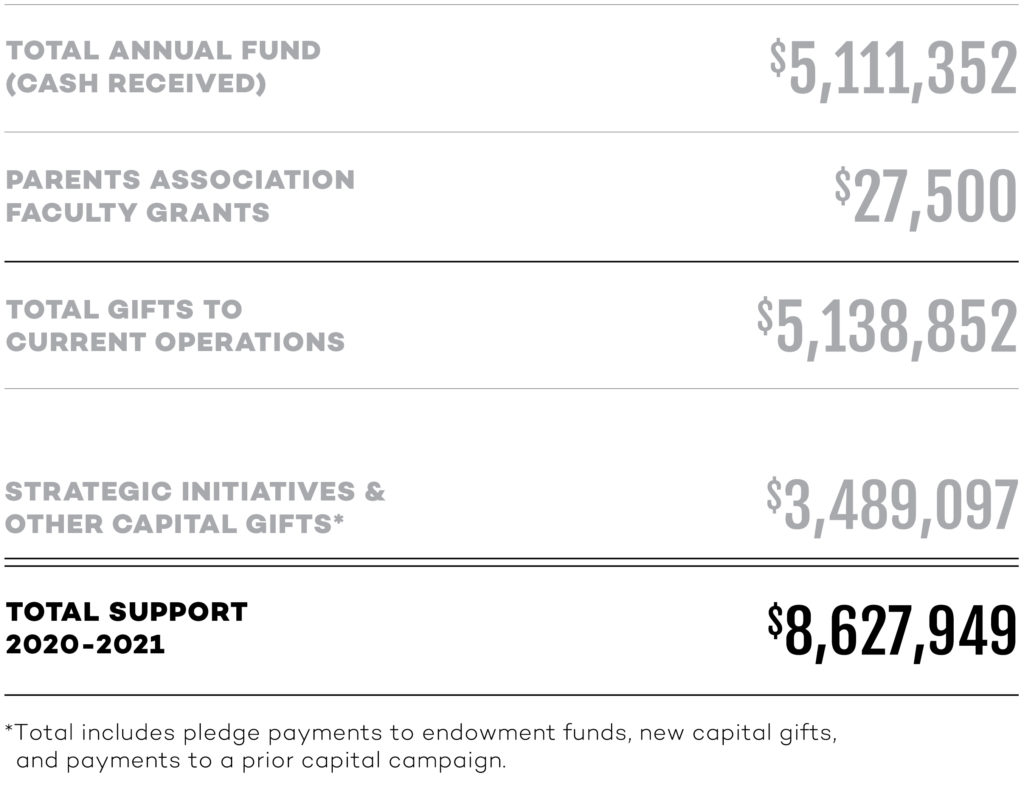Select the 2020-2021 year text
This screenshot has width=1024, height=788.
tap(85, 645)
